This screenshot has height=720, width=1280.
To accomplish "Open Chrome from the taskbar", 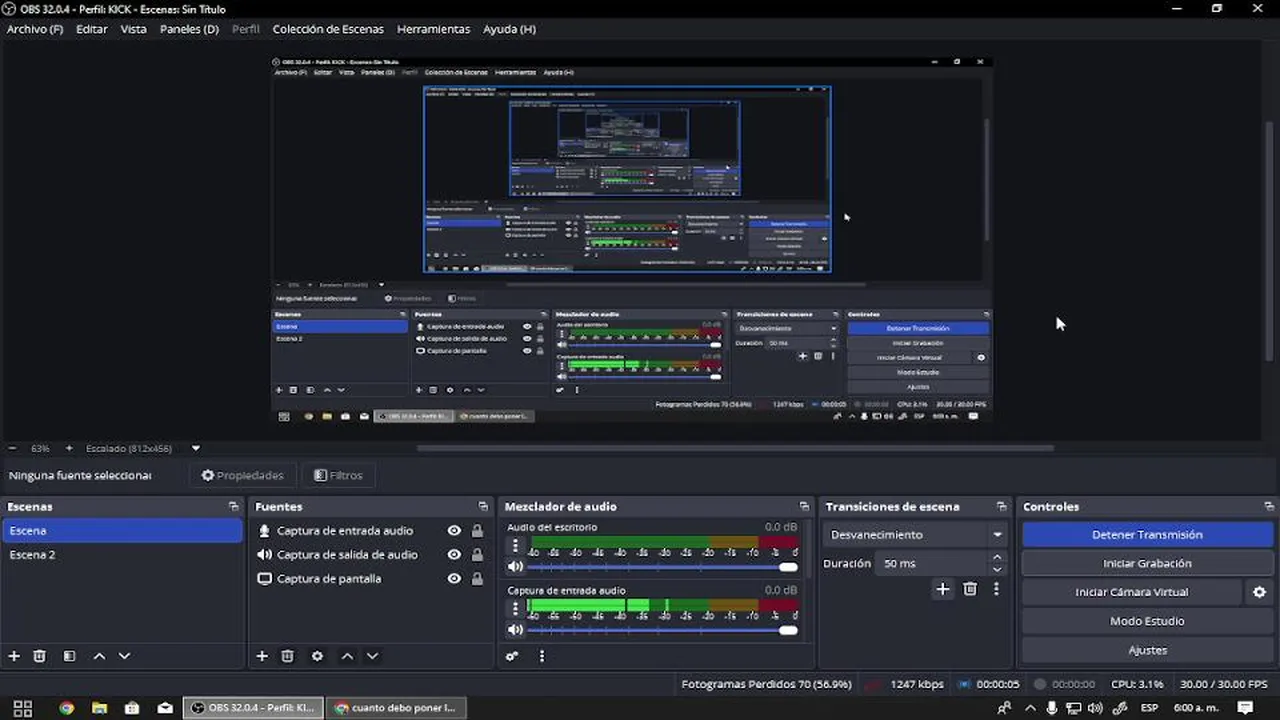I will [x=66, y=708].
